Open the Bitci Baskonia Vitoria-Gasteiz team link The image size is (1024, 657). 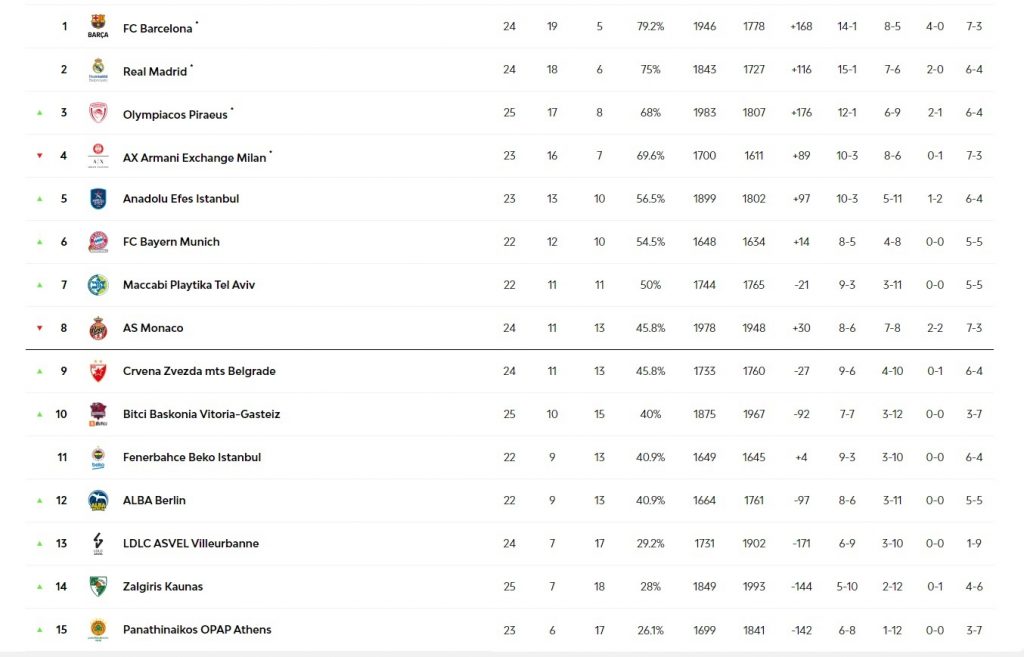[x=201, y=414]
